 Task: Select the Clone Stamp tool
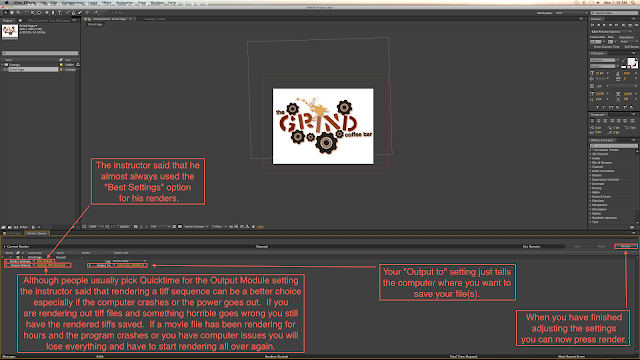(73, 13)
